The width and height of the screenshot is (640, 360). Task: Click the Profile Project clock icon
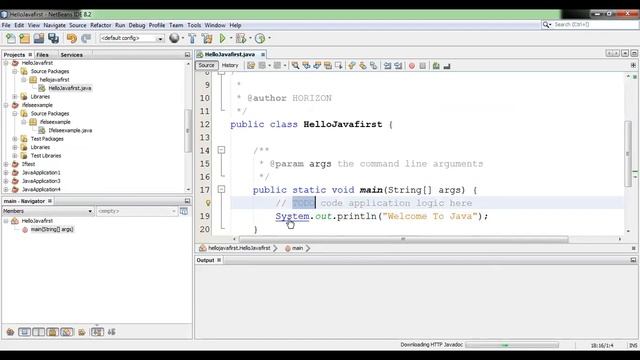[260, 38]
